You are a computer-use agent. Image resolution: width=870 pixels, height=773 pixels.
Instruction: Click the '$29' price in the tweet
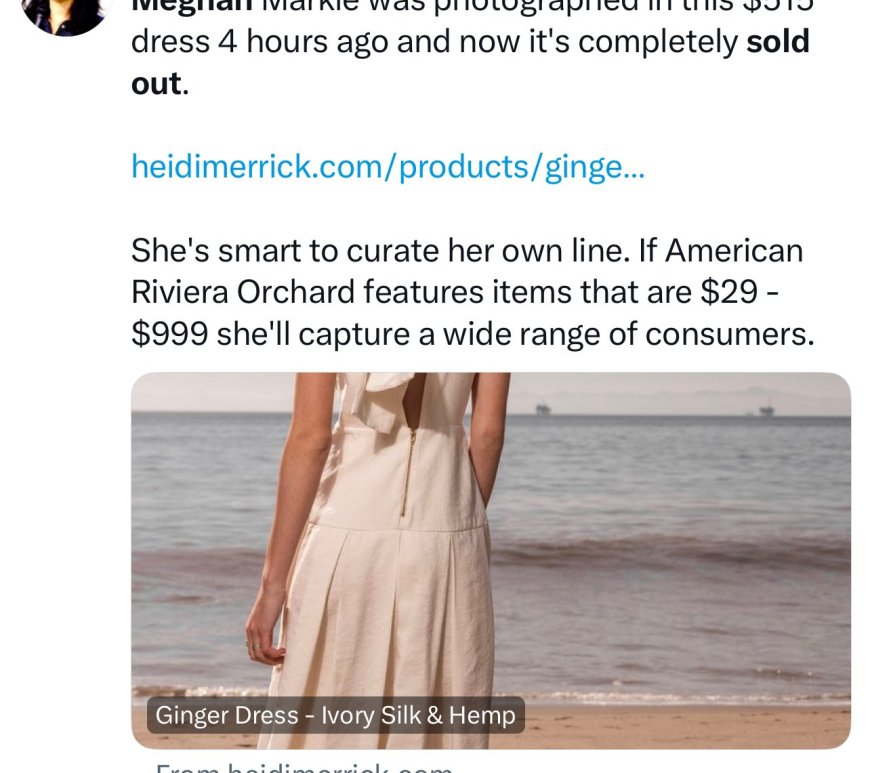pyautogui.click(x=724, y=291)
